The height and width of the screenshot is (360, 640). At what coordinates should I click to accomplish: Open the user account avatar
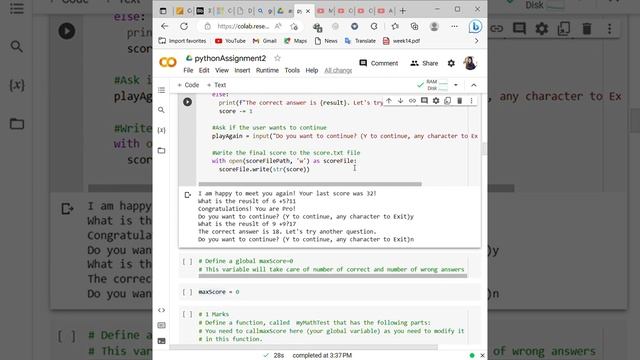click(470, 63)
